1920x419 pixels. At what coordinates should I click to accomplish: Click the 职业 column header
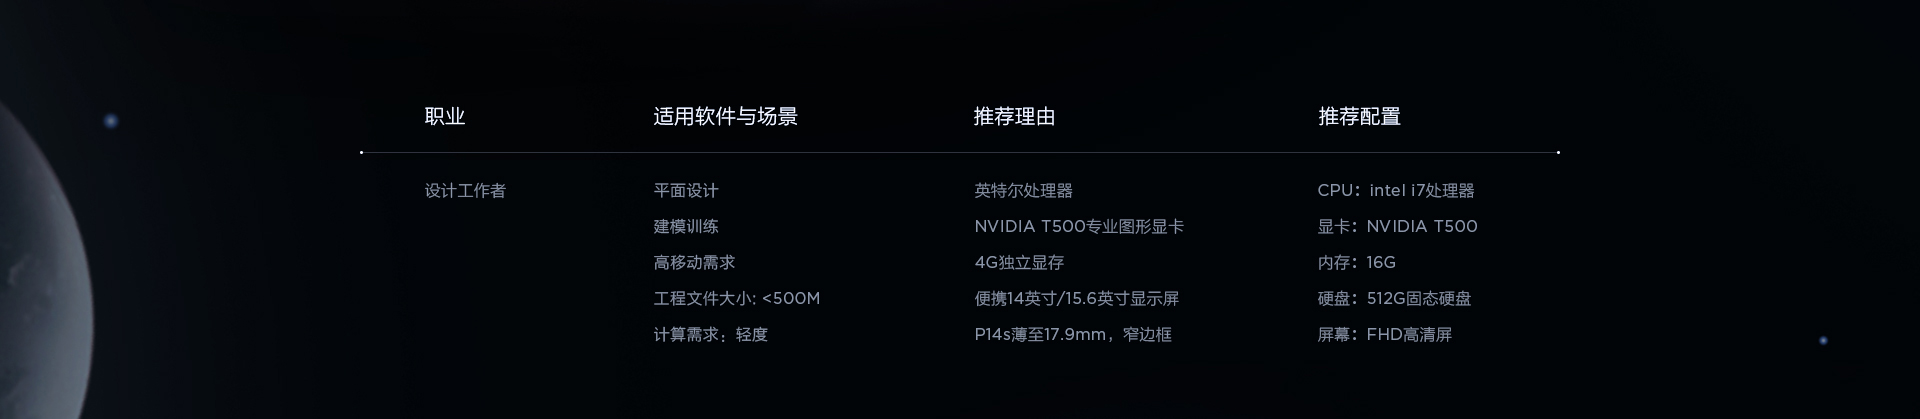tap(445, 117)
